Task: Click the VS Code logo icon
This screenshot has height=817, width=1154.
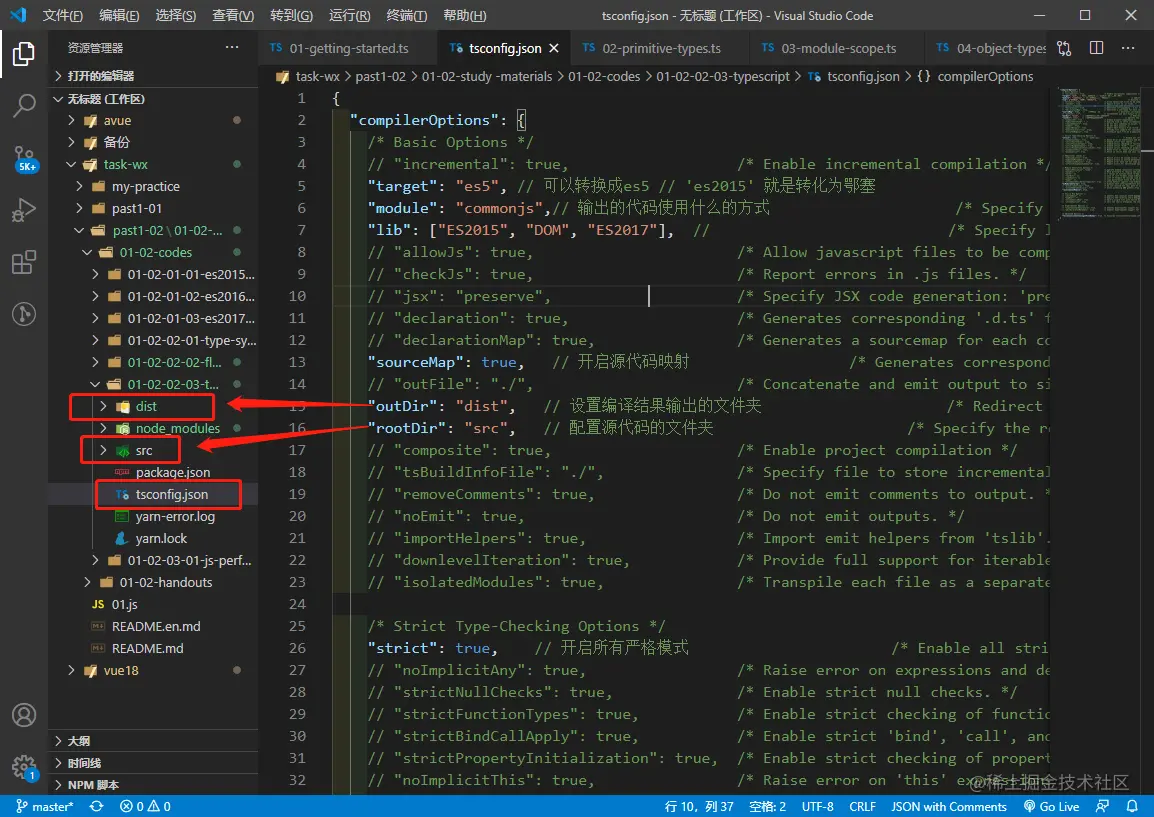Action: click(18, 15)
